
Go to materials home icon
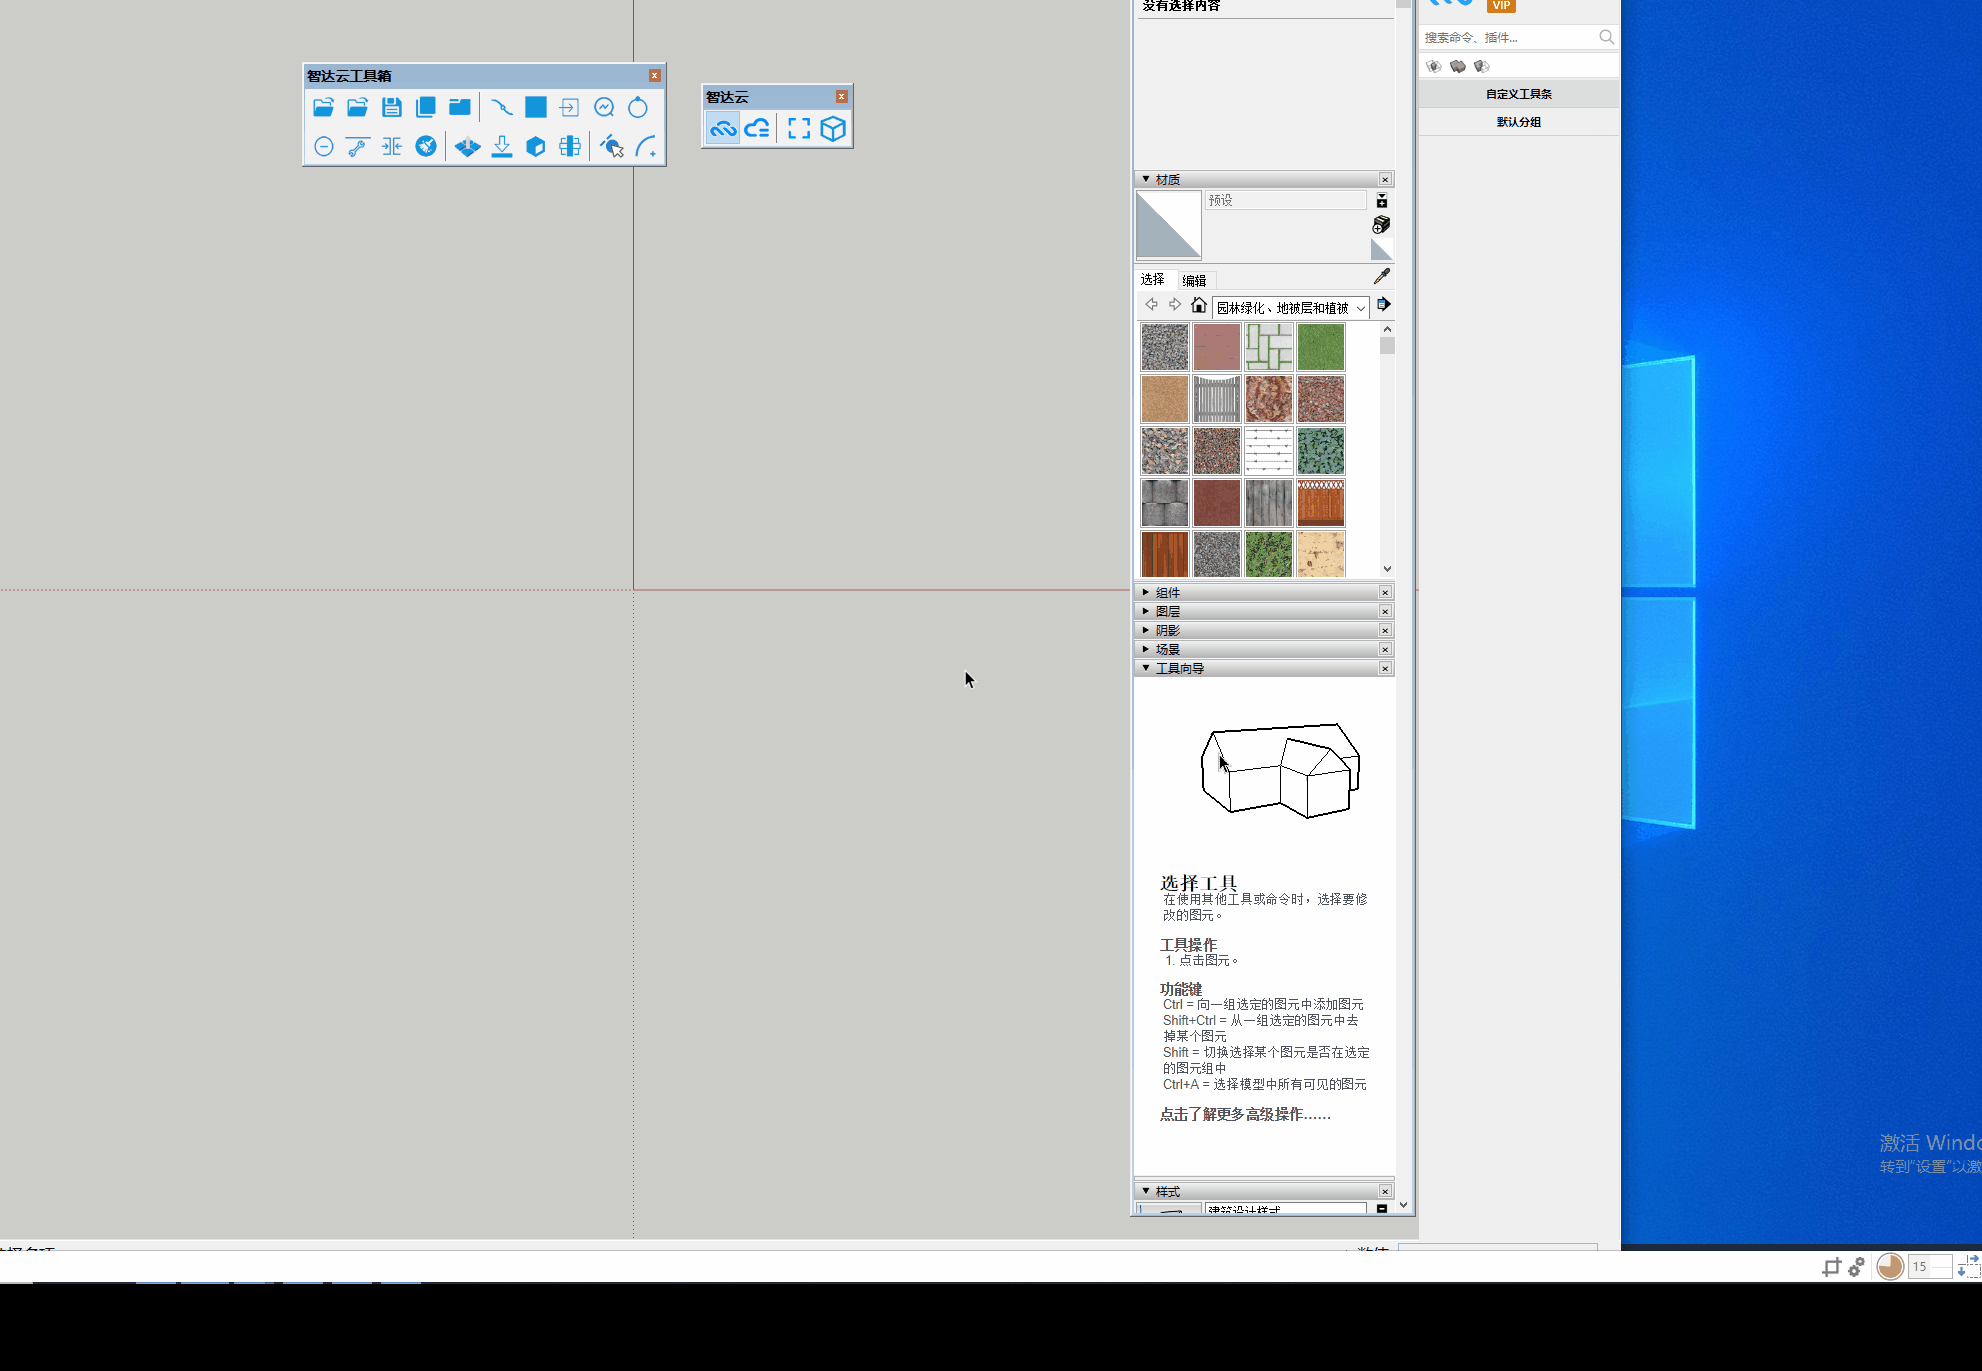(1198, 305)
